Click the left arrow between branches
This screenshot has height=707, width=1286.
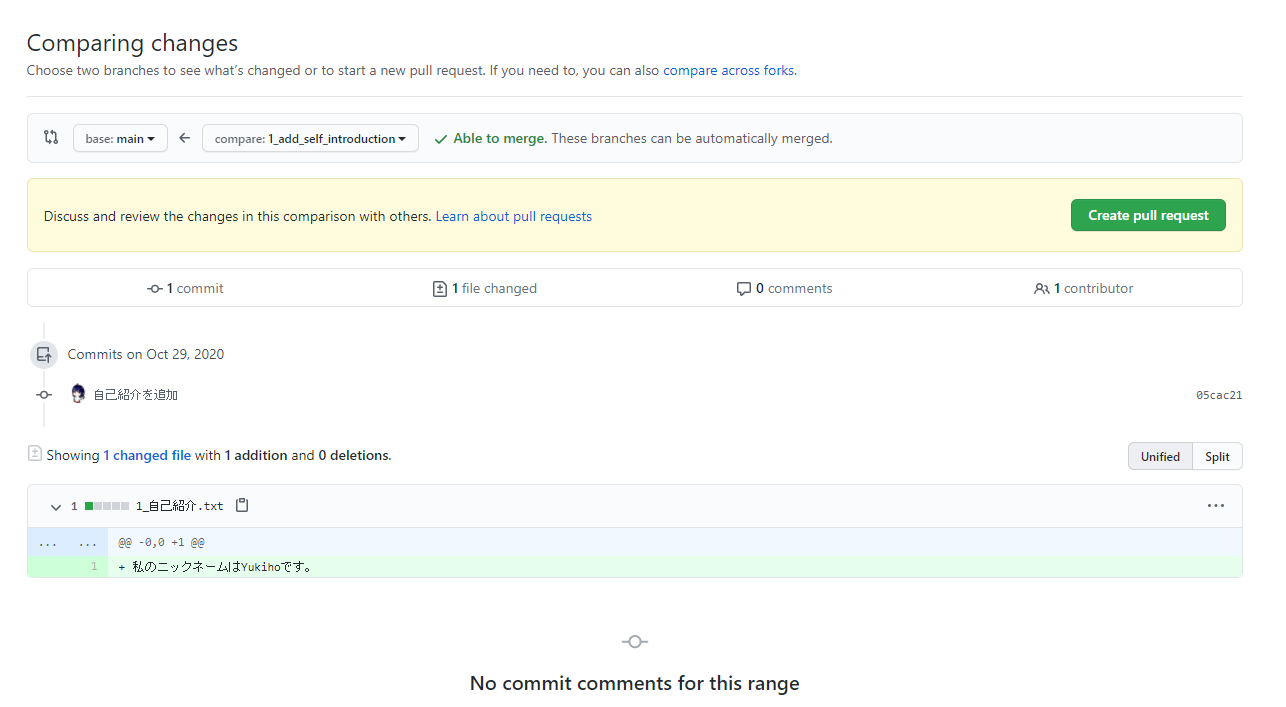(185, 138)
